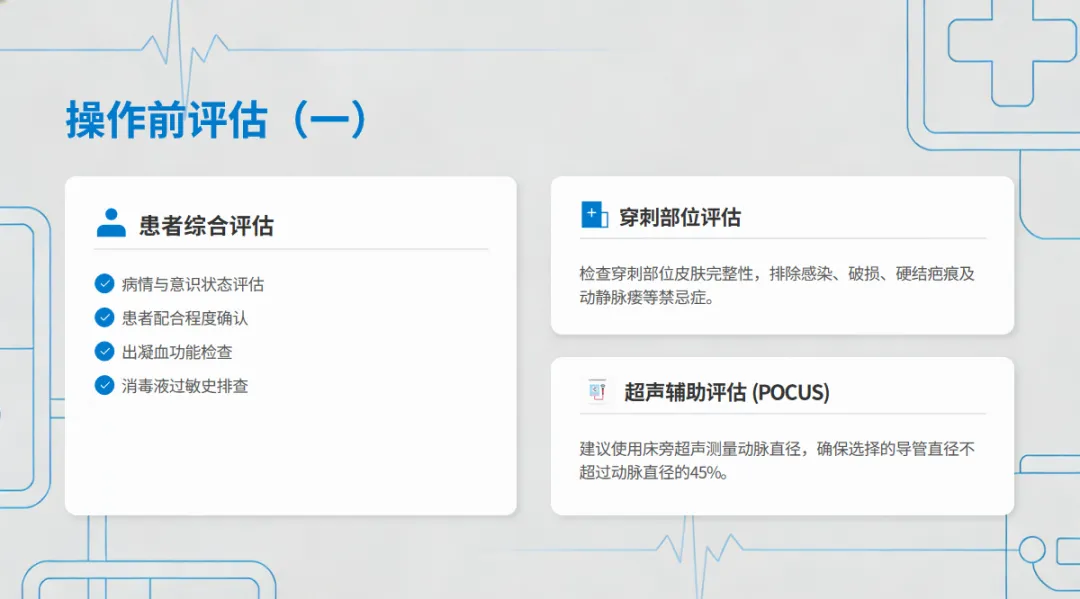Image resolution: width=1080 pixels, height=599 pixels.
Task: Click the ultrasound icon beside 超声辅助评估
Action: click(596, 391)
